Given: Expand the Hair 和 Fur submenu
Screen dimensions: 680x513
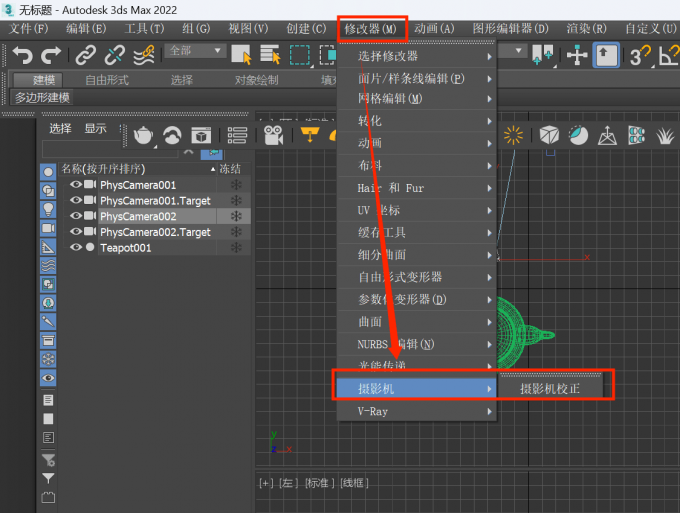Looking at the screenshot, I should 417,188.
